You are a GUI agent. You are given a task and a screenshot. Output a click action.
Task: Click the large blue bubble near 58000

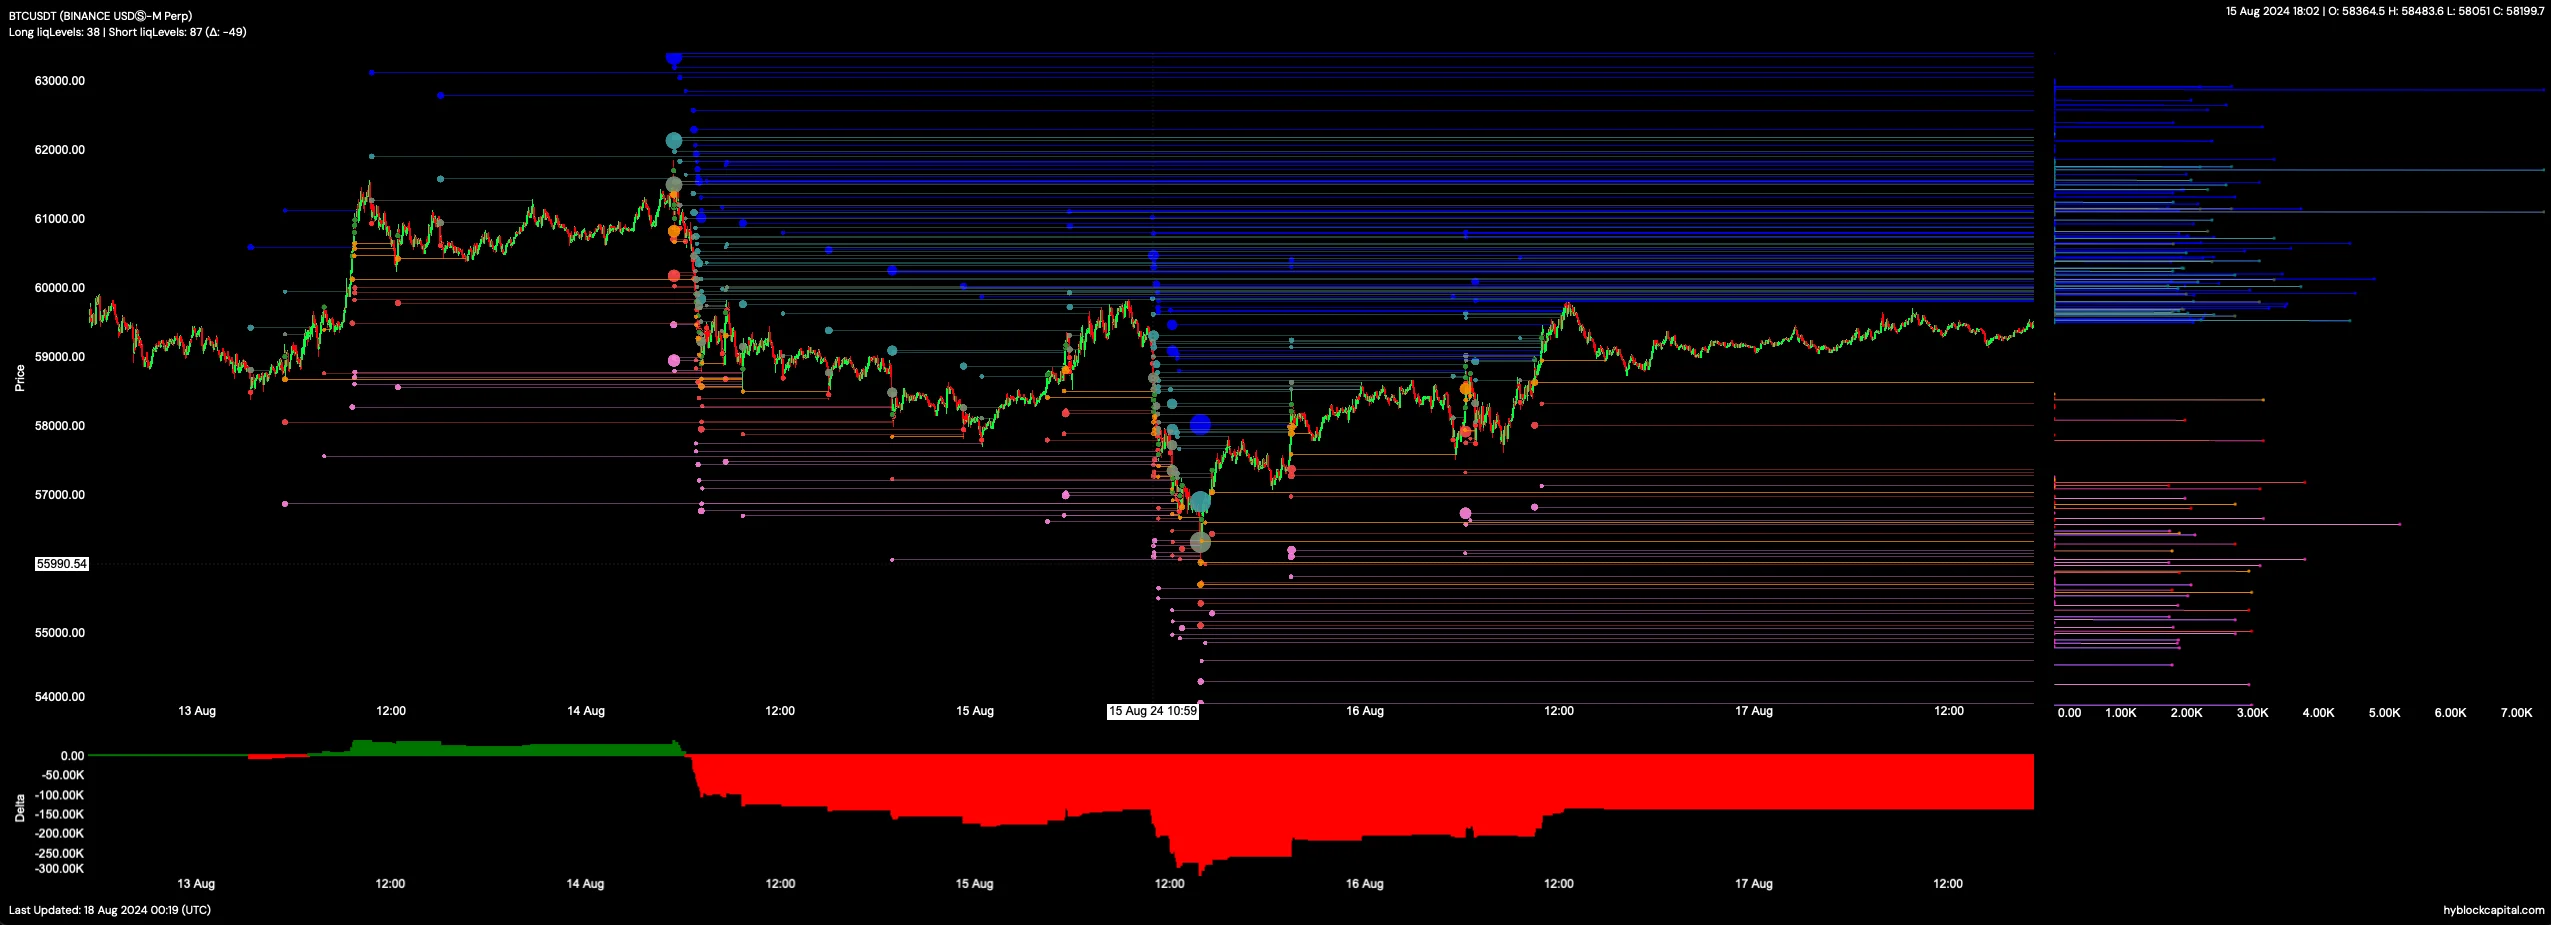[x=1200, y=425]
